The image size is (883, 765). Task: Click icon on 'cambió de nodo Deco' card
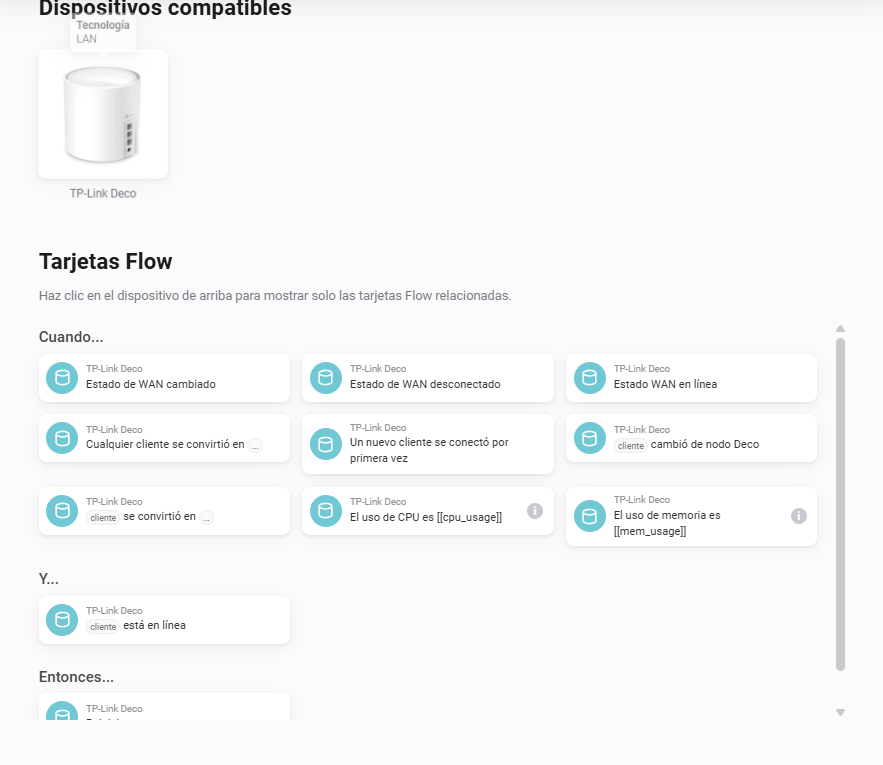[x=590, y=438]
